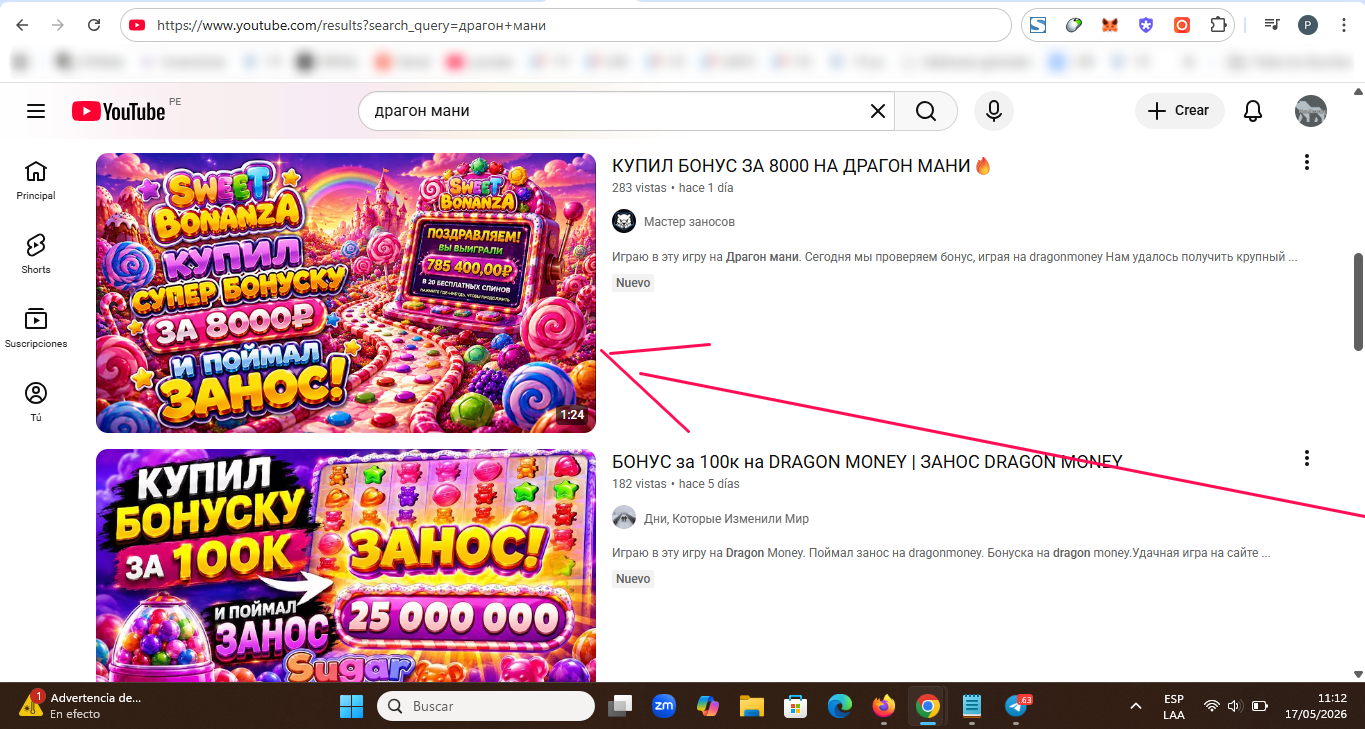Open Suscripciones in the sidebar
This screenshot has width=1365, height=729.
click(36, 328)
